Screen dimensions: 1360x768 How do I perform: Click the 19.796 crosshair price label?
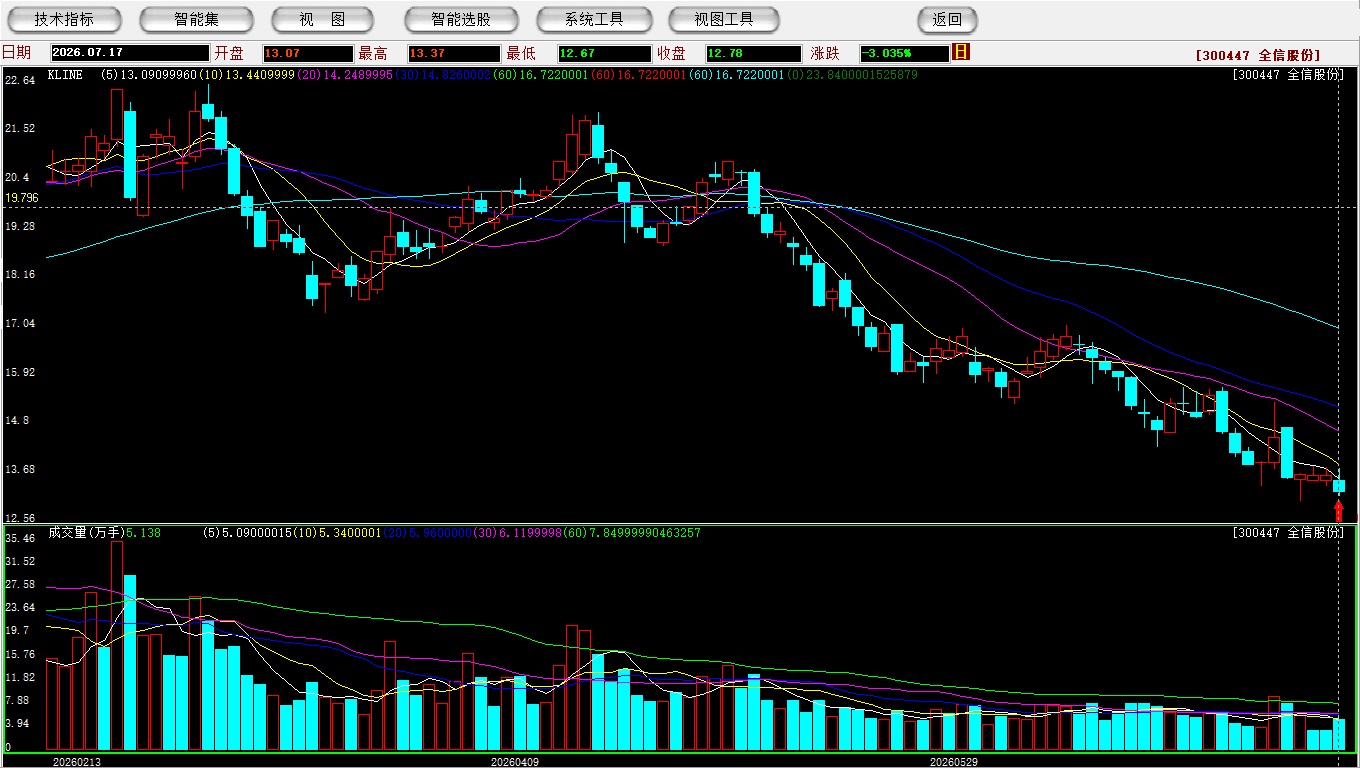coord(21,198)
